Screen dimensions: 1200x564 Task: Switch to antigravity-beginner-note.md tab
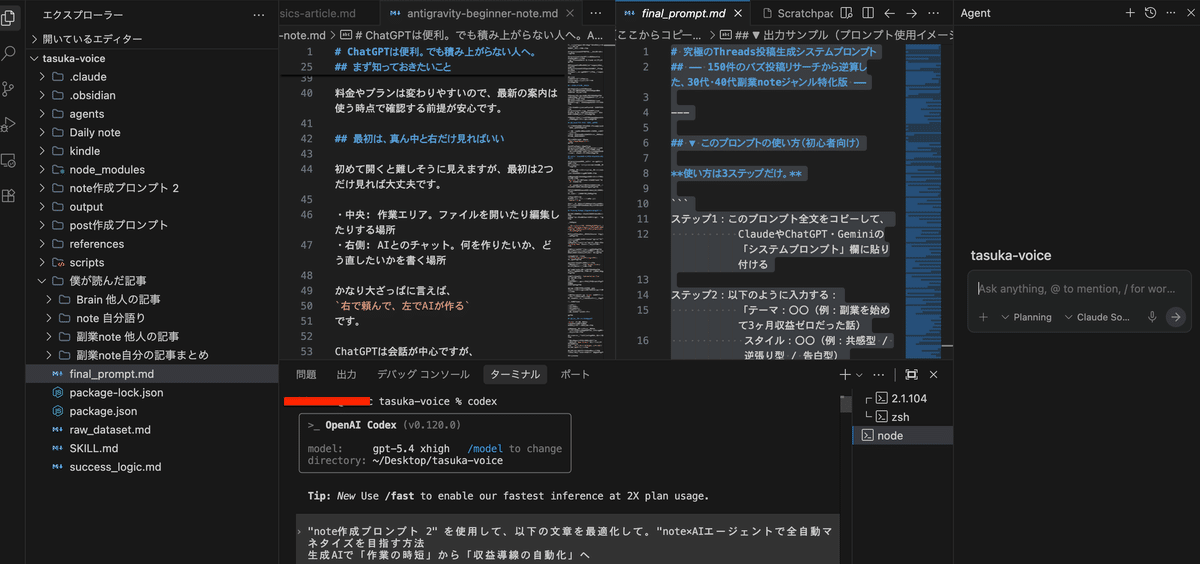(482, 14)
